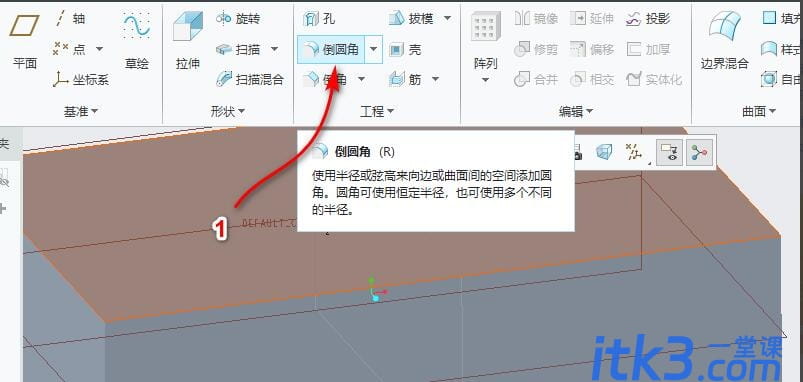Viewport: 803px width, 382px height.
Task: Select the 偏移 offset tool
Action: (x=591, y=50)
